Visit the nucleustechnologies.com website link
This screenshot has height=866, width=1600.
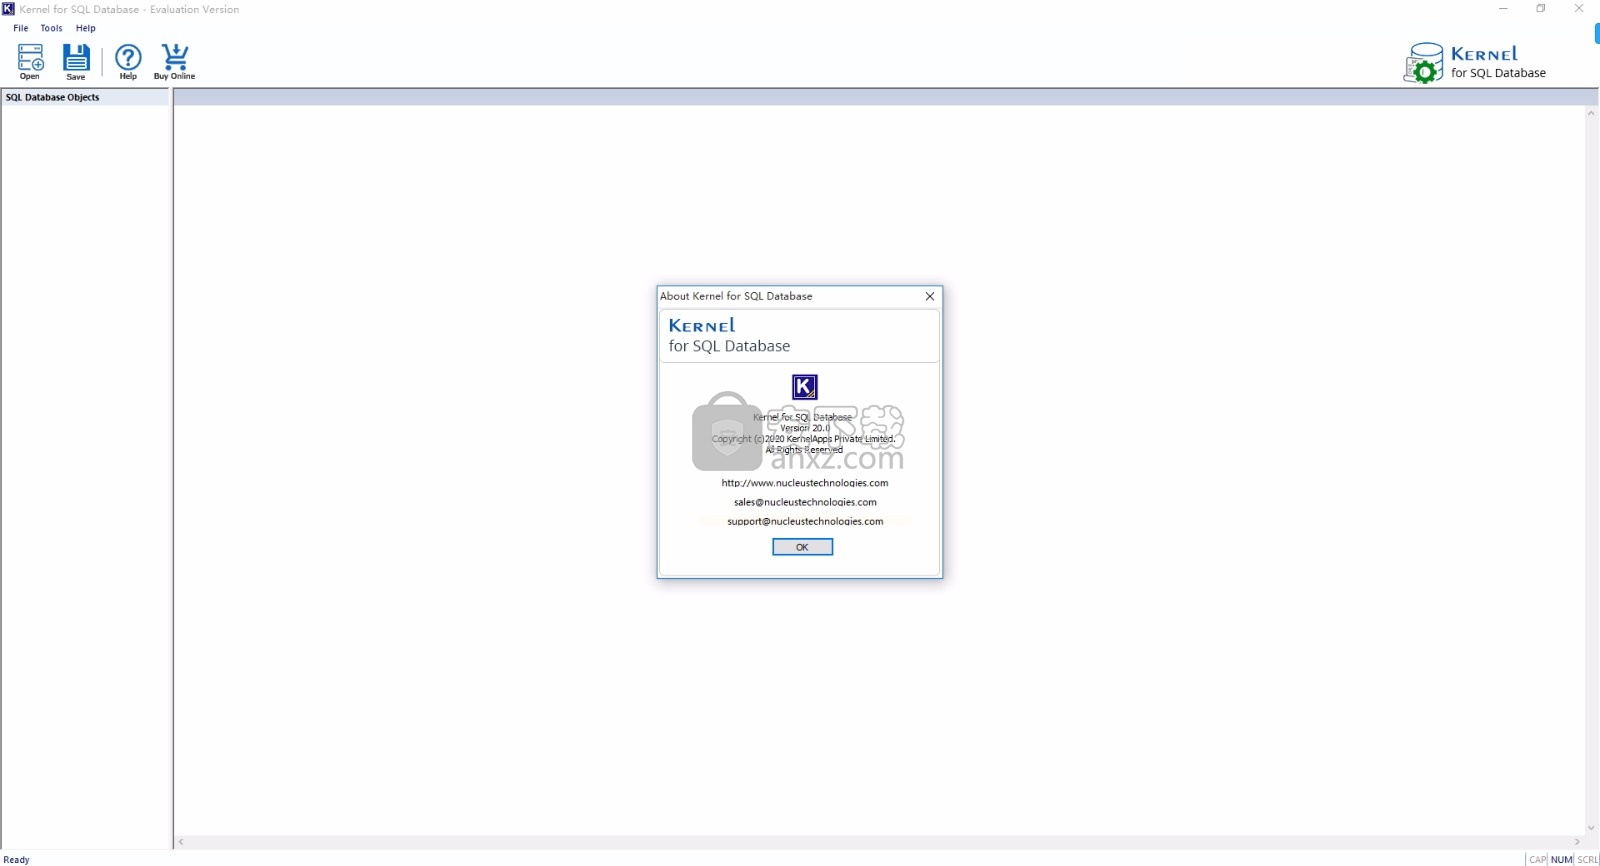point(804,483)
